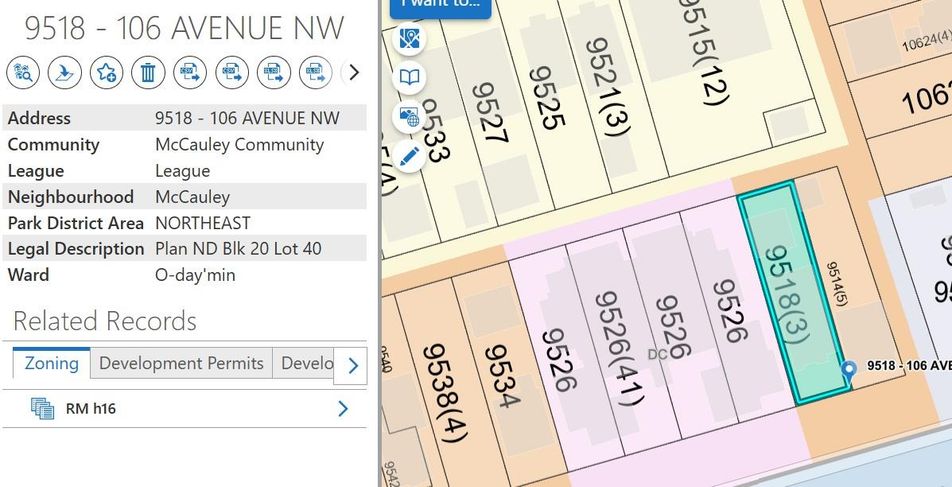Open the map location marker tool
The height and width of the screenshot is (487, 952).
coord(409,38)
